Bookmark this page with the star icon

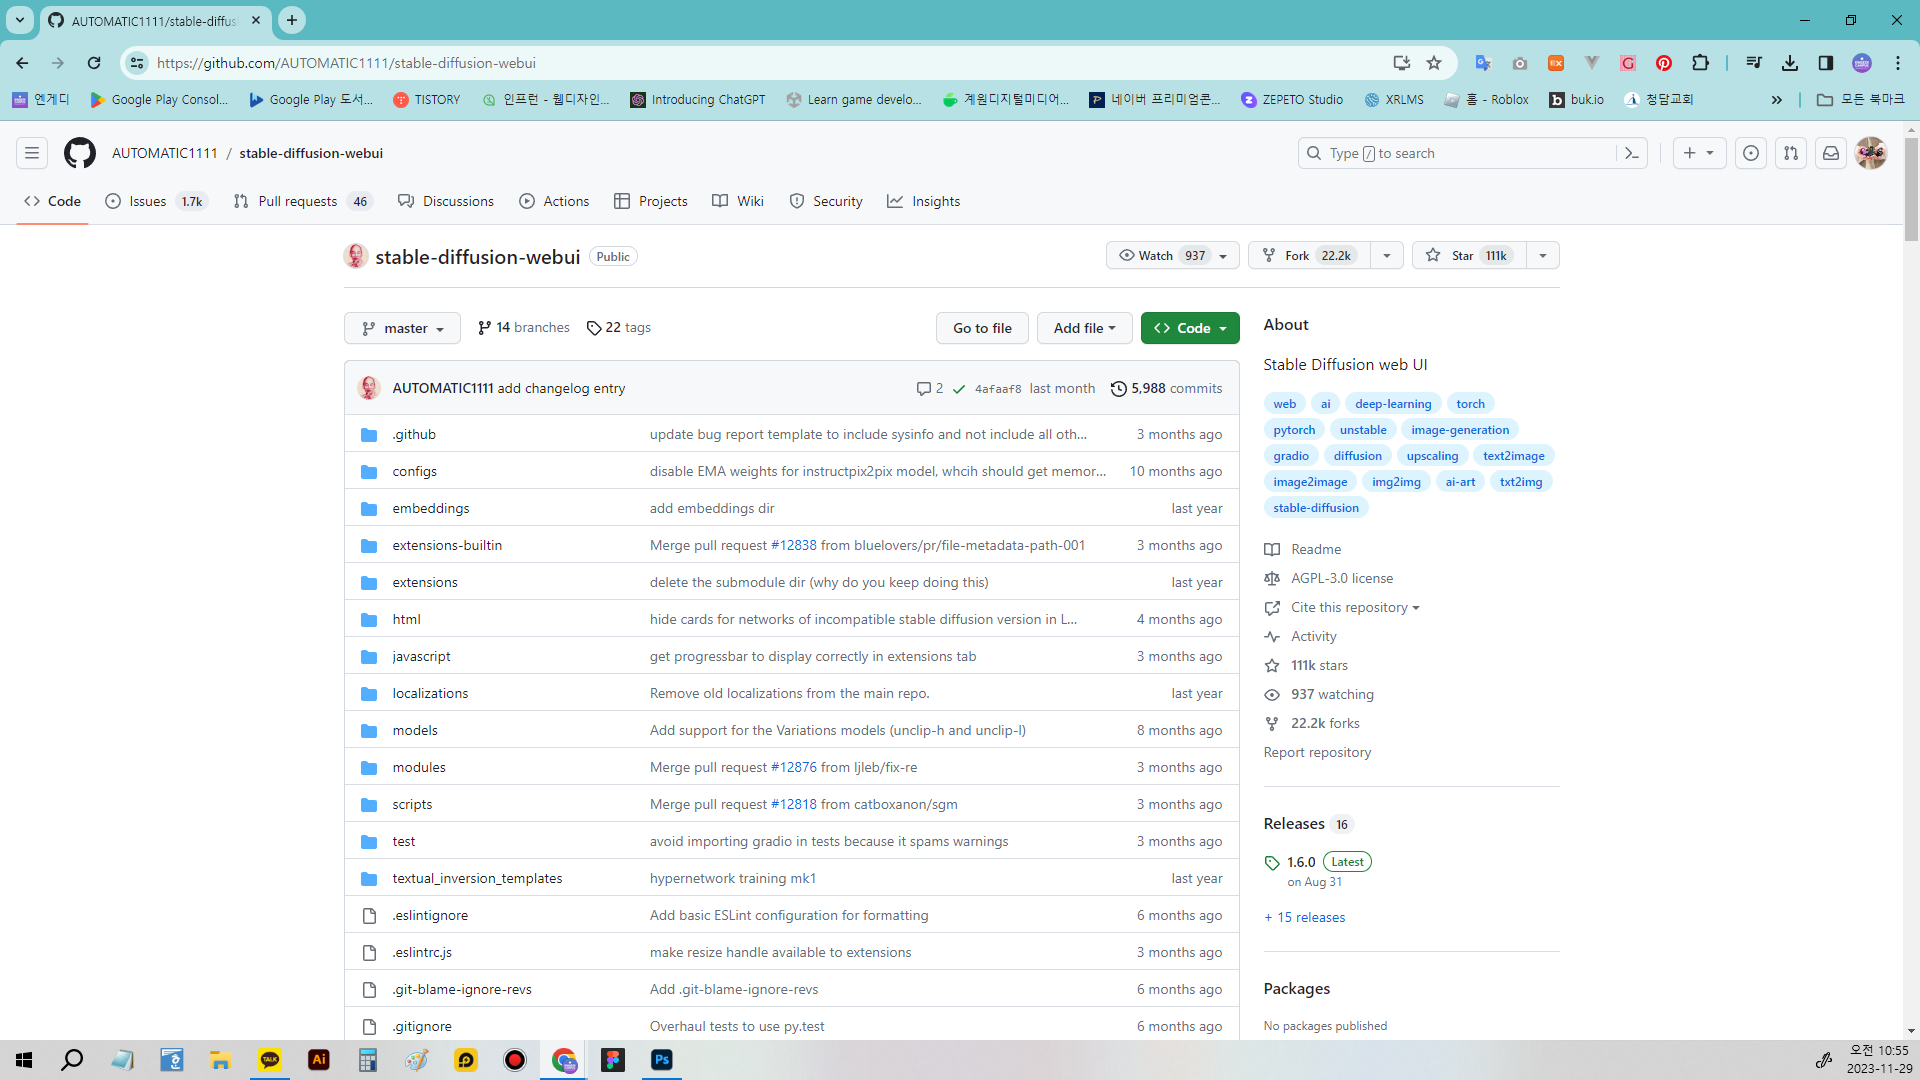pyautogui.click(x=1434, y=63)
